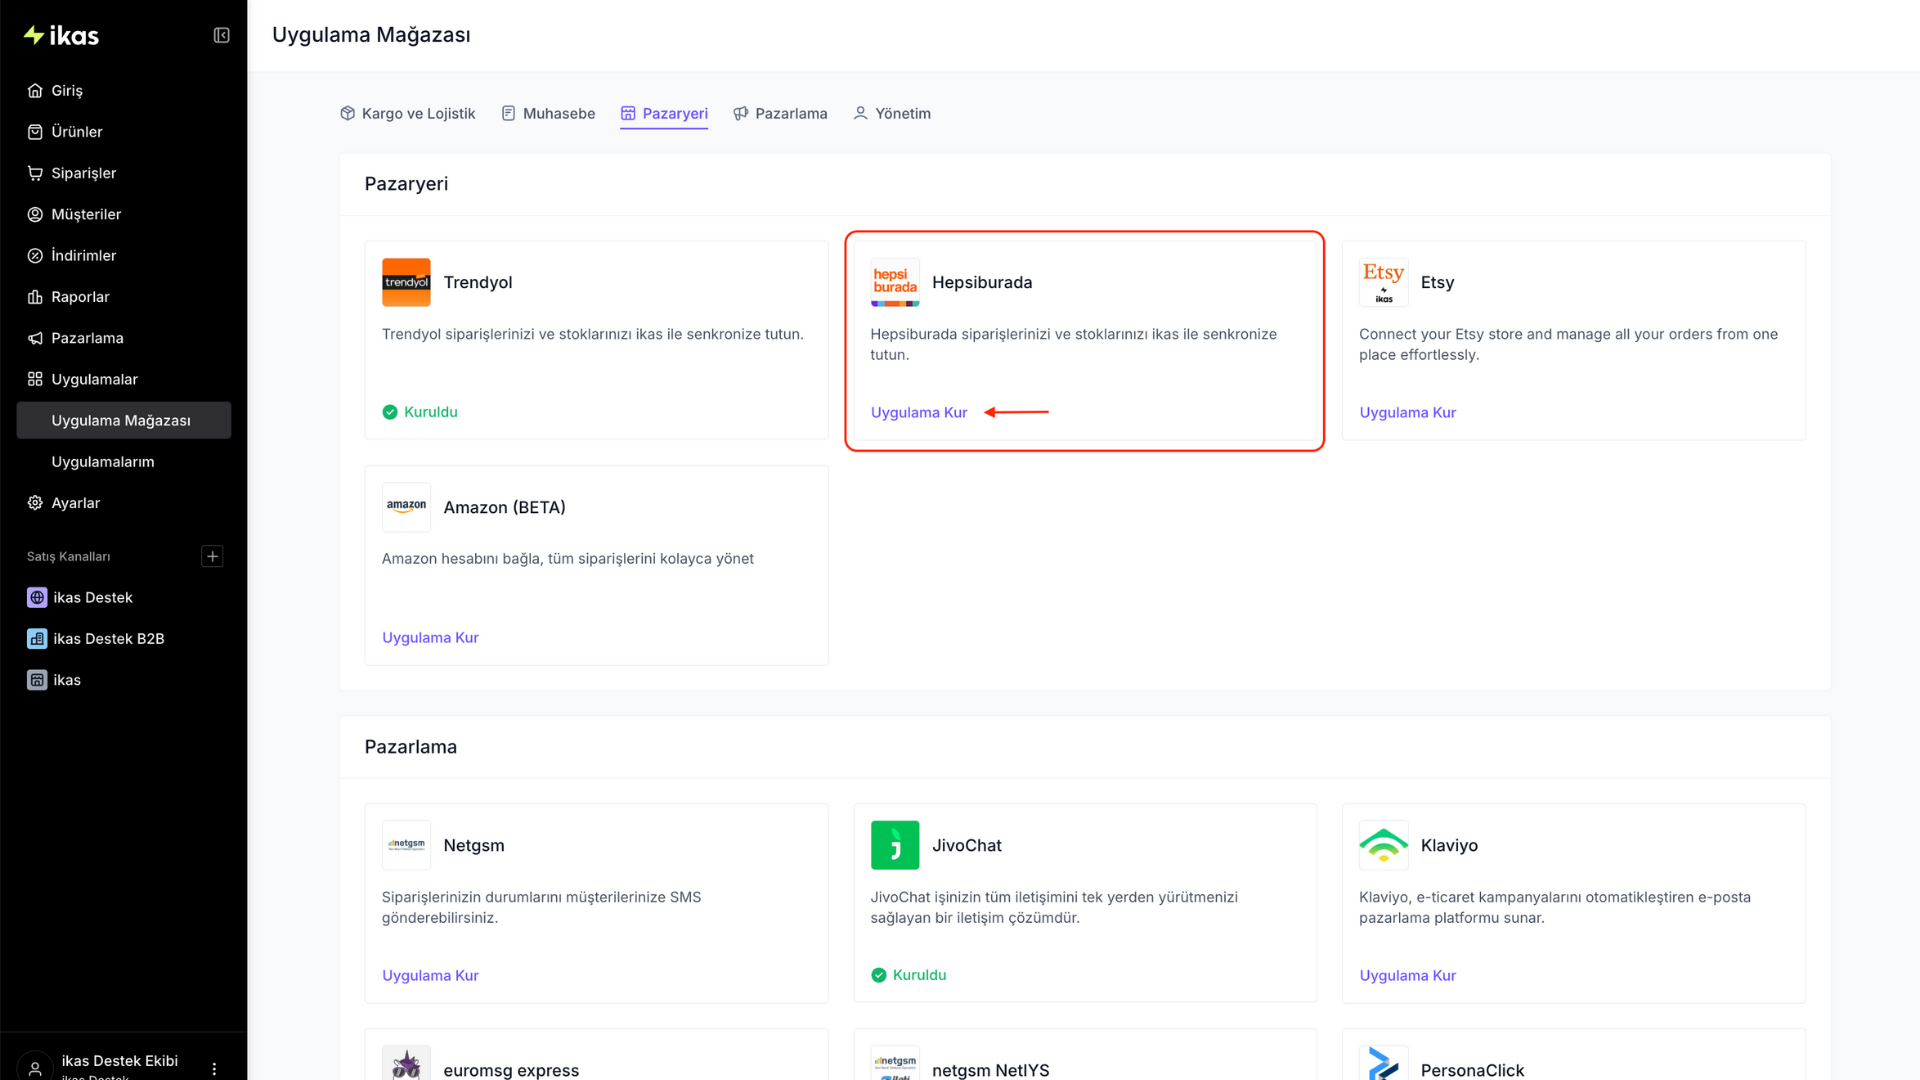1920x1080 pixels.
Task: Click the Kuruldu status on Trendyol
Action: pos(420,412)
